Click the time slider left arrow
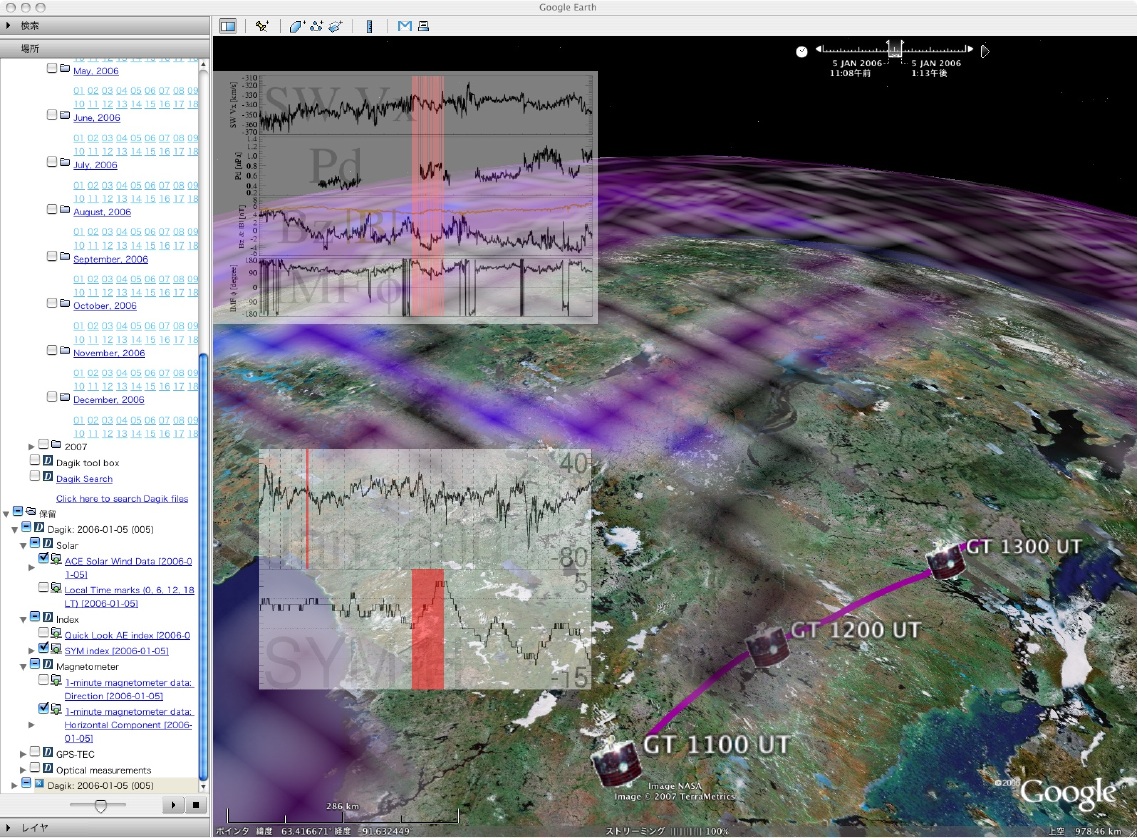The image size is (1138, 838). tap(819, 49)
